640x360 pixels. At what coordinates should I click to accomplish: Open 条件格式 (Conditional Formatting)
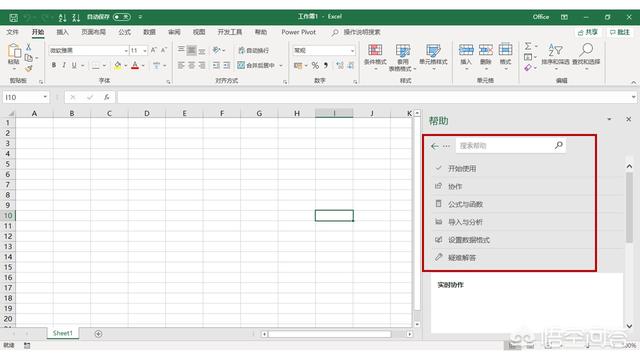375,57
